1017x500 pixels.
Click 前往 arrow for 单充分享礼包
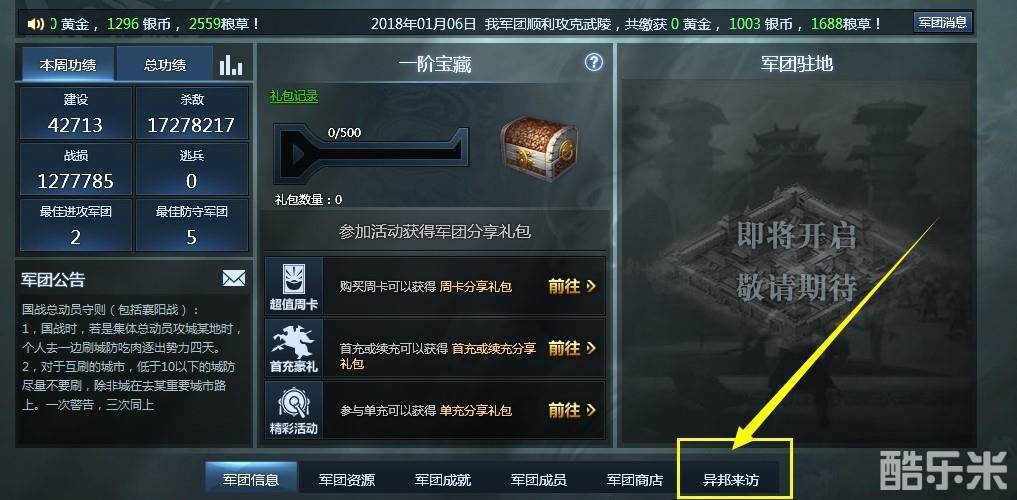coord(572,410)
